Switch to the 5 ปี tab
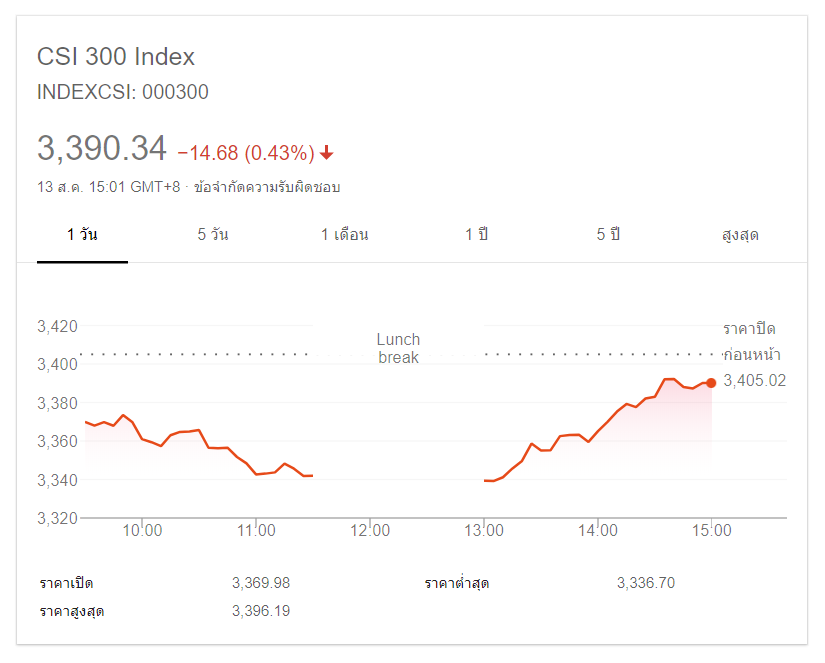Image resolution: width=825 pixels, height=663 pixels. 608,235
